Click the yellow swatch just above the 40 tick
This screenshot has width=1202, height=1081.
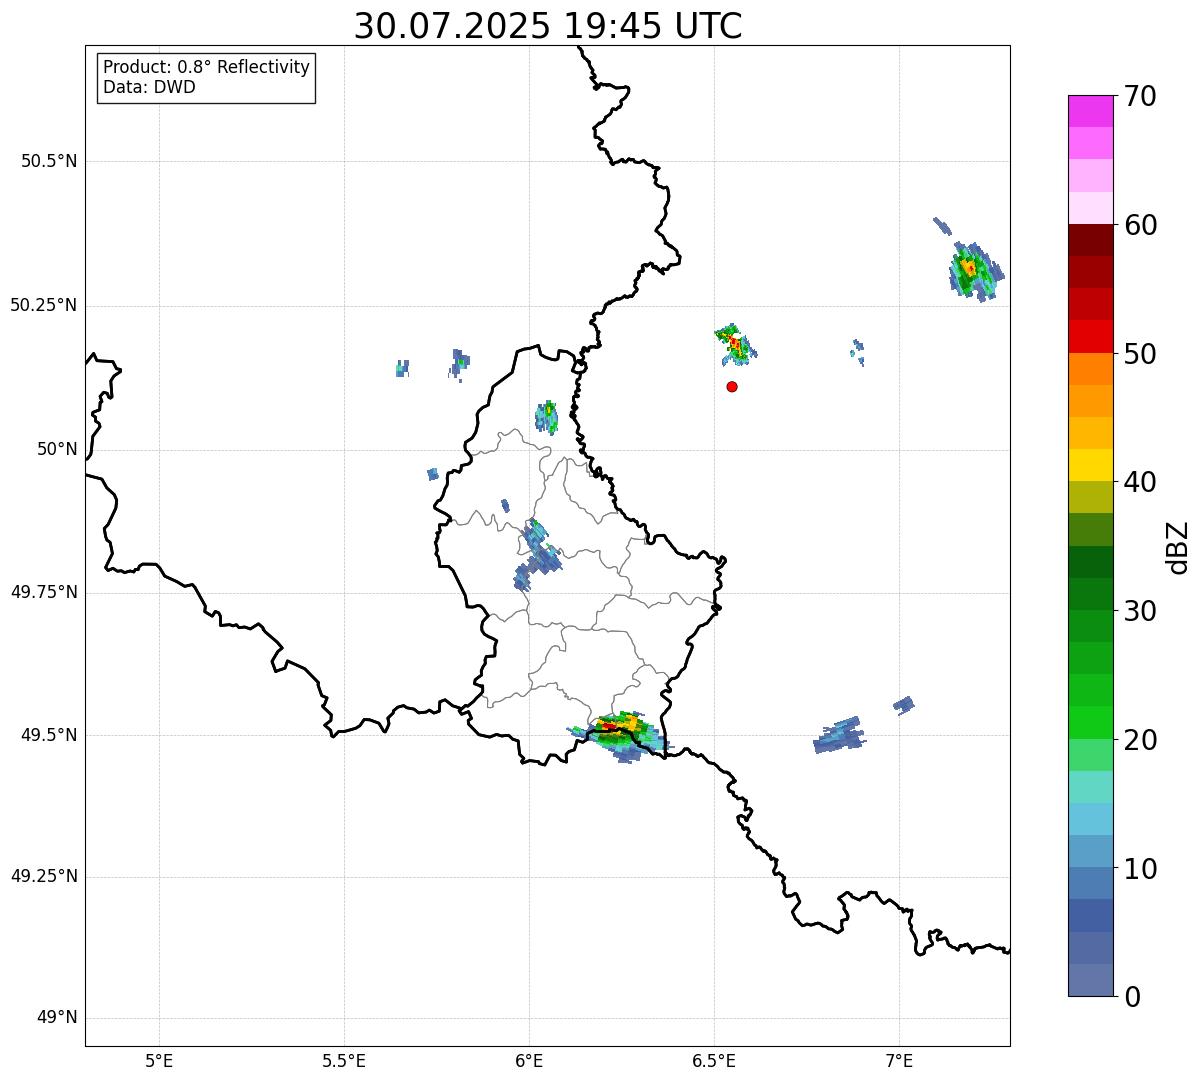(1091, 465)
